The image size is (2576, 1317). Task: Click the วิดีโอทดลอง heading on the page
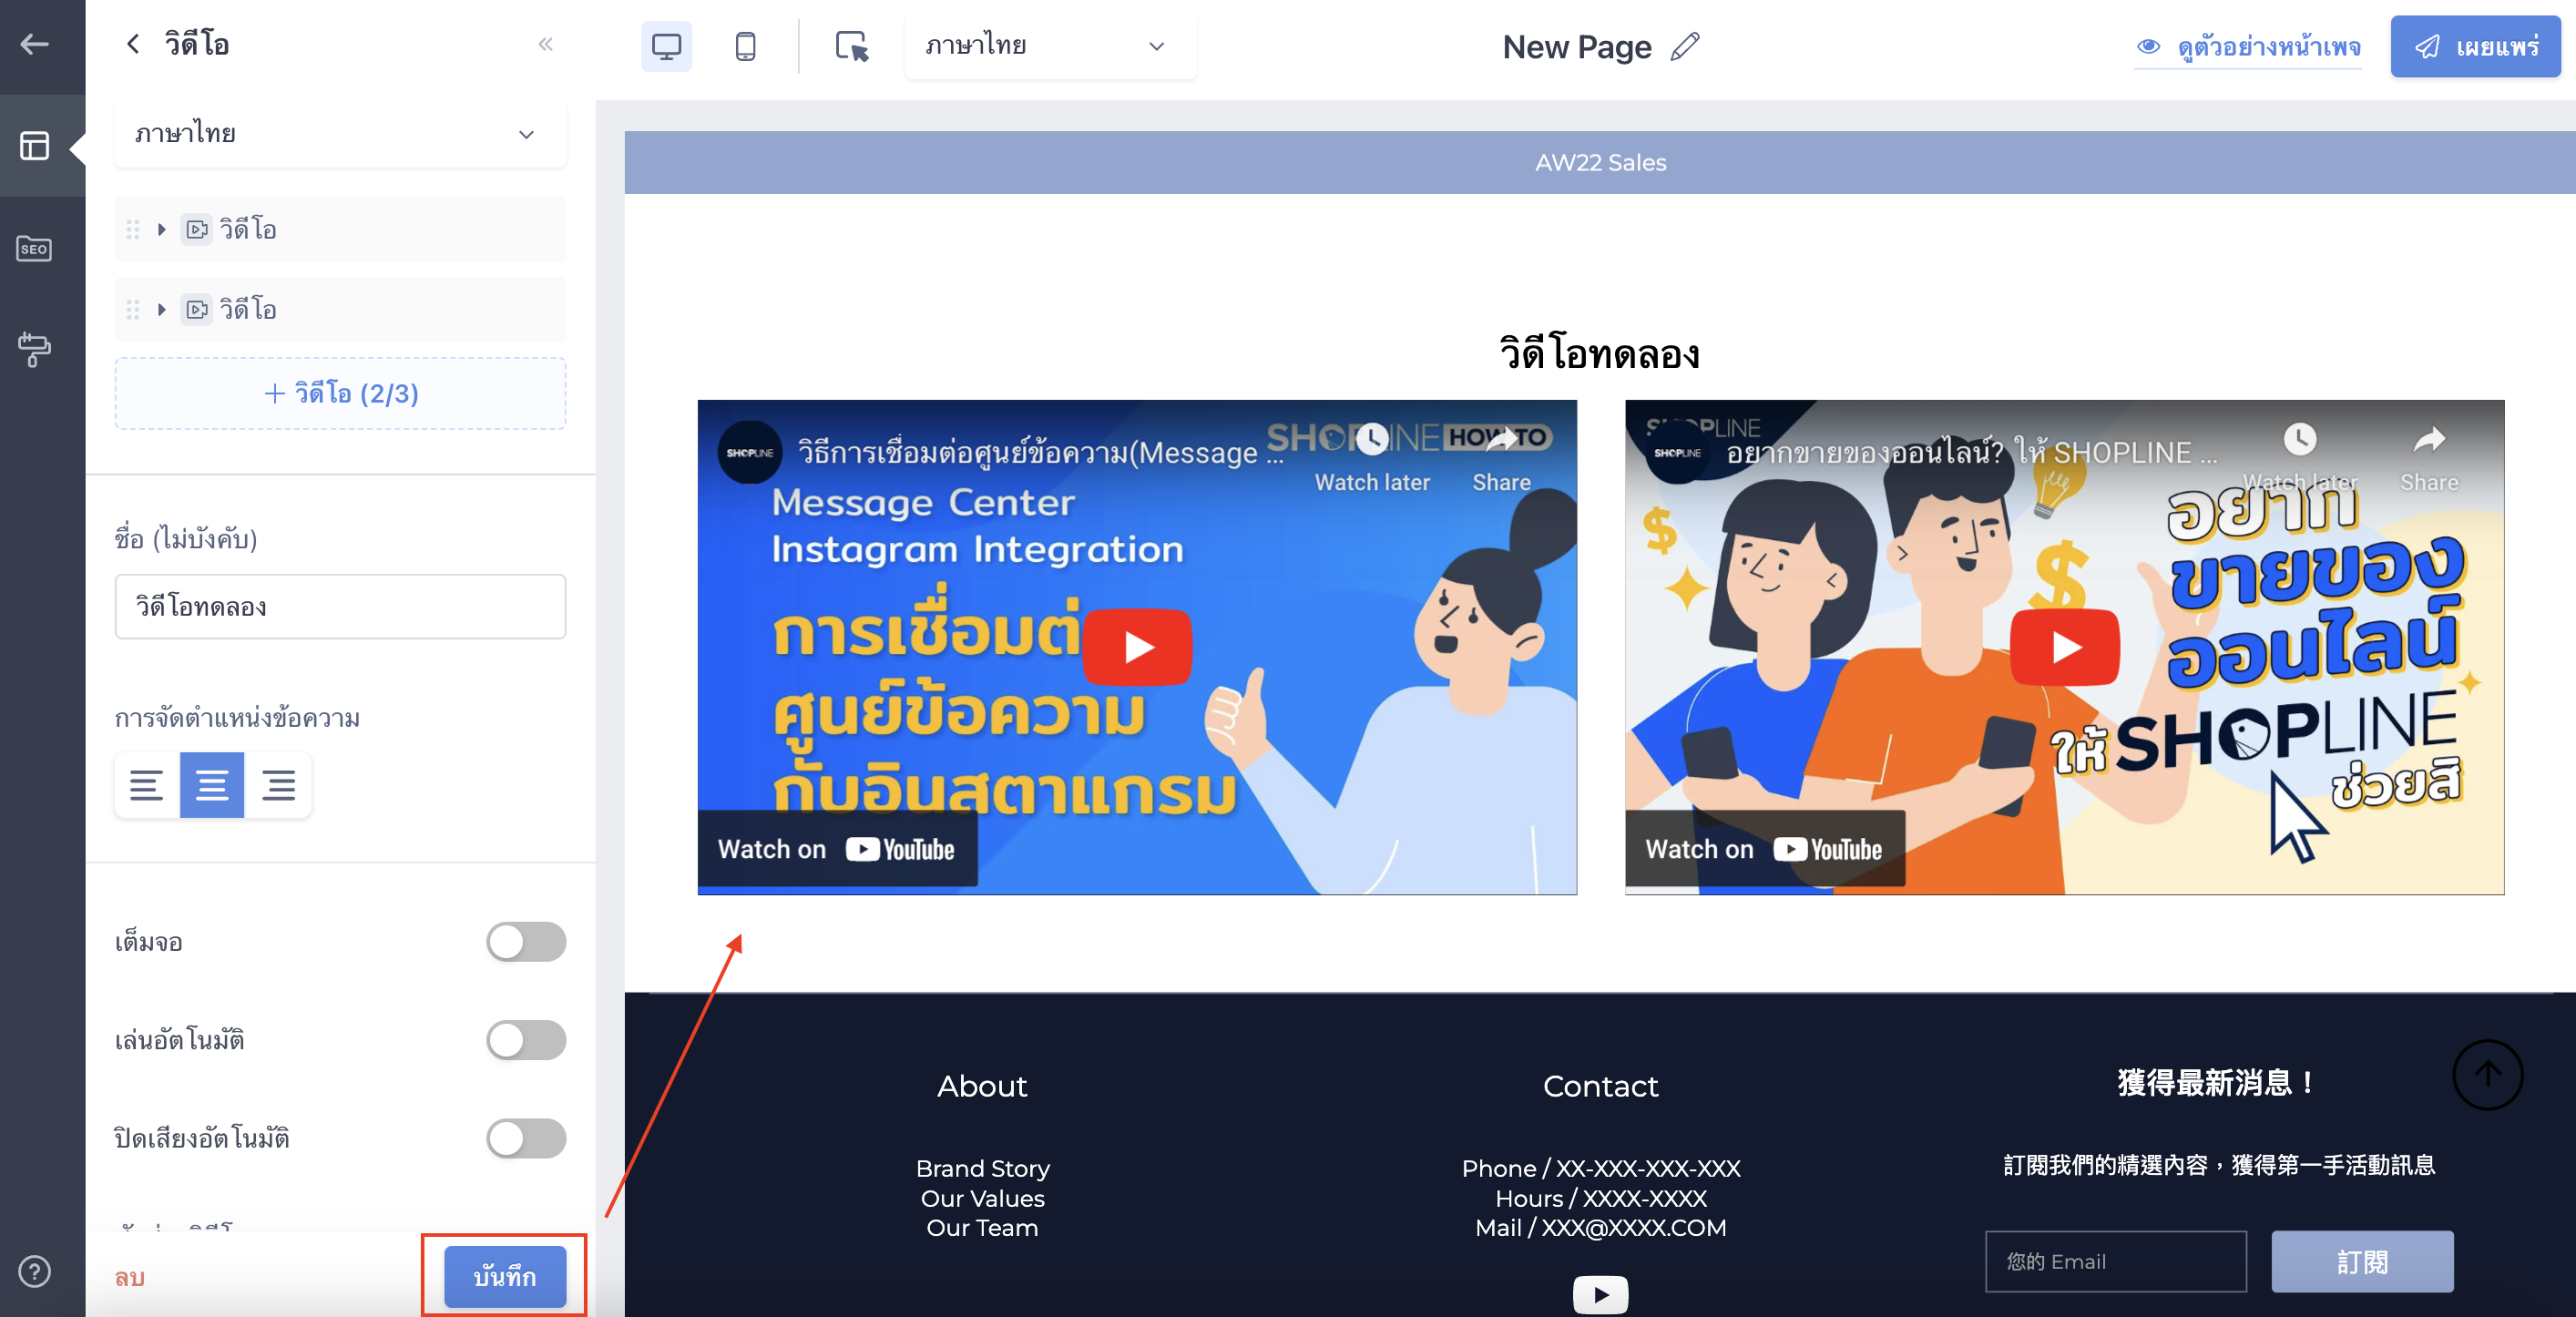point(1600,354)
